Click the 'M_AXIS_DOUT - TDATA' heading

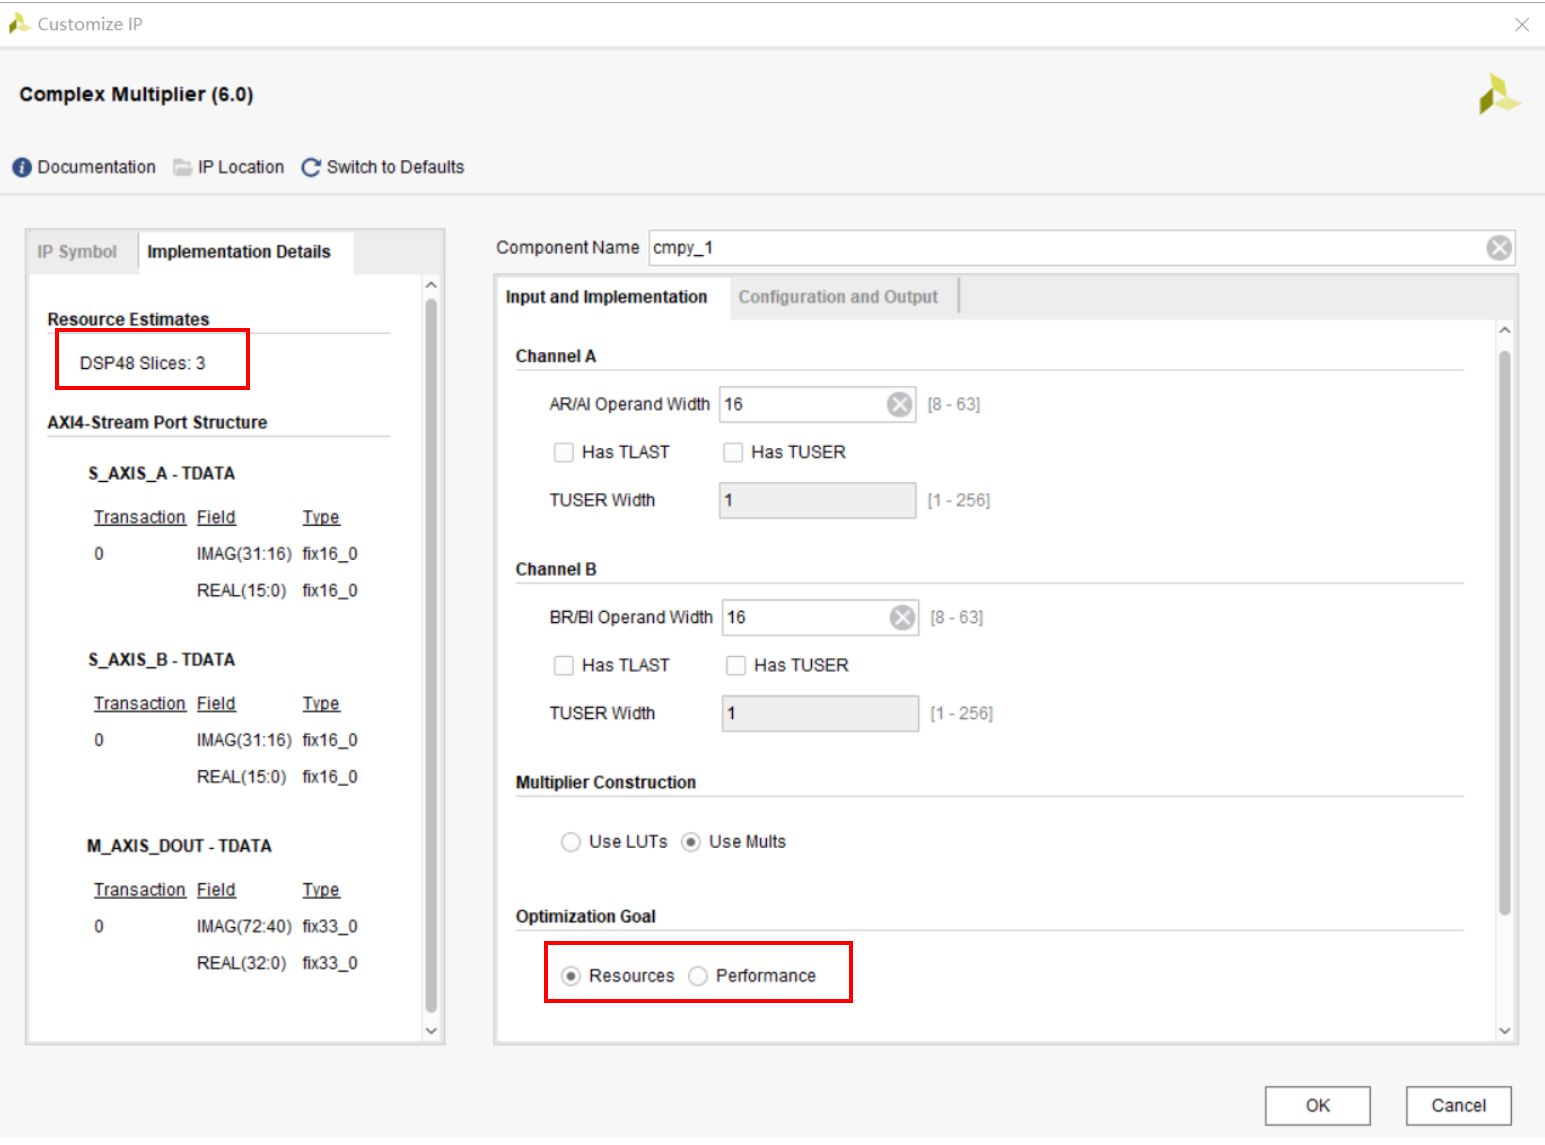(179, 846)
